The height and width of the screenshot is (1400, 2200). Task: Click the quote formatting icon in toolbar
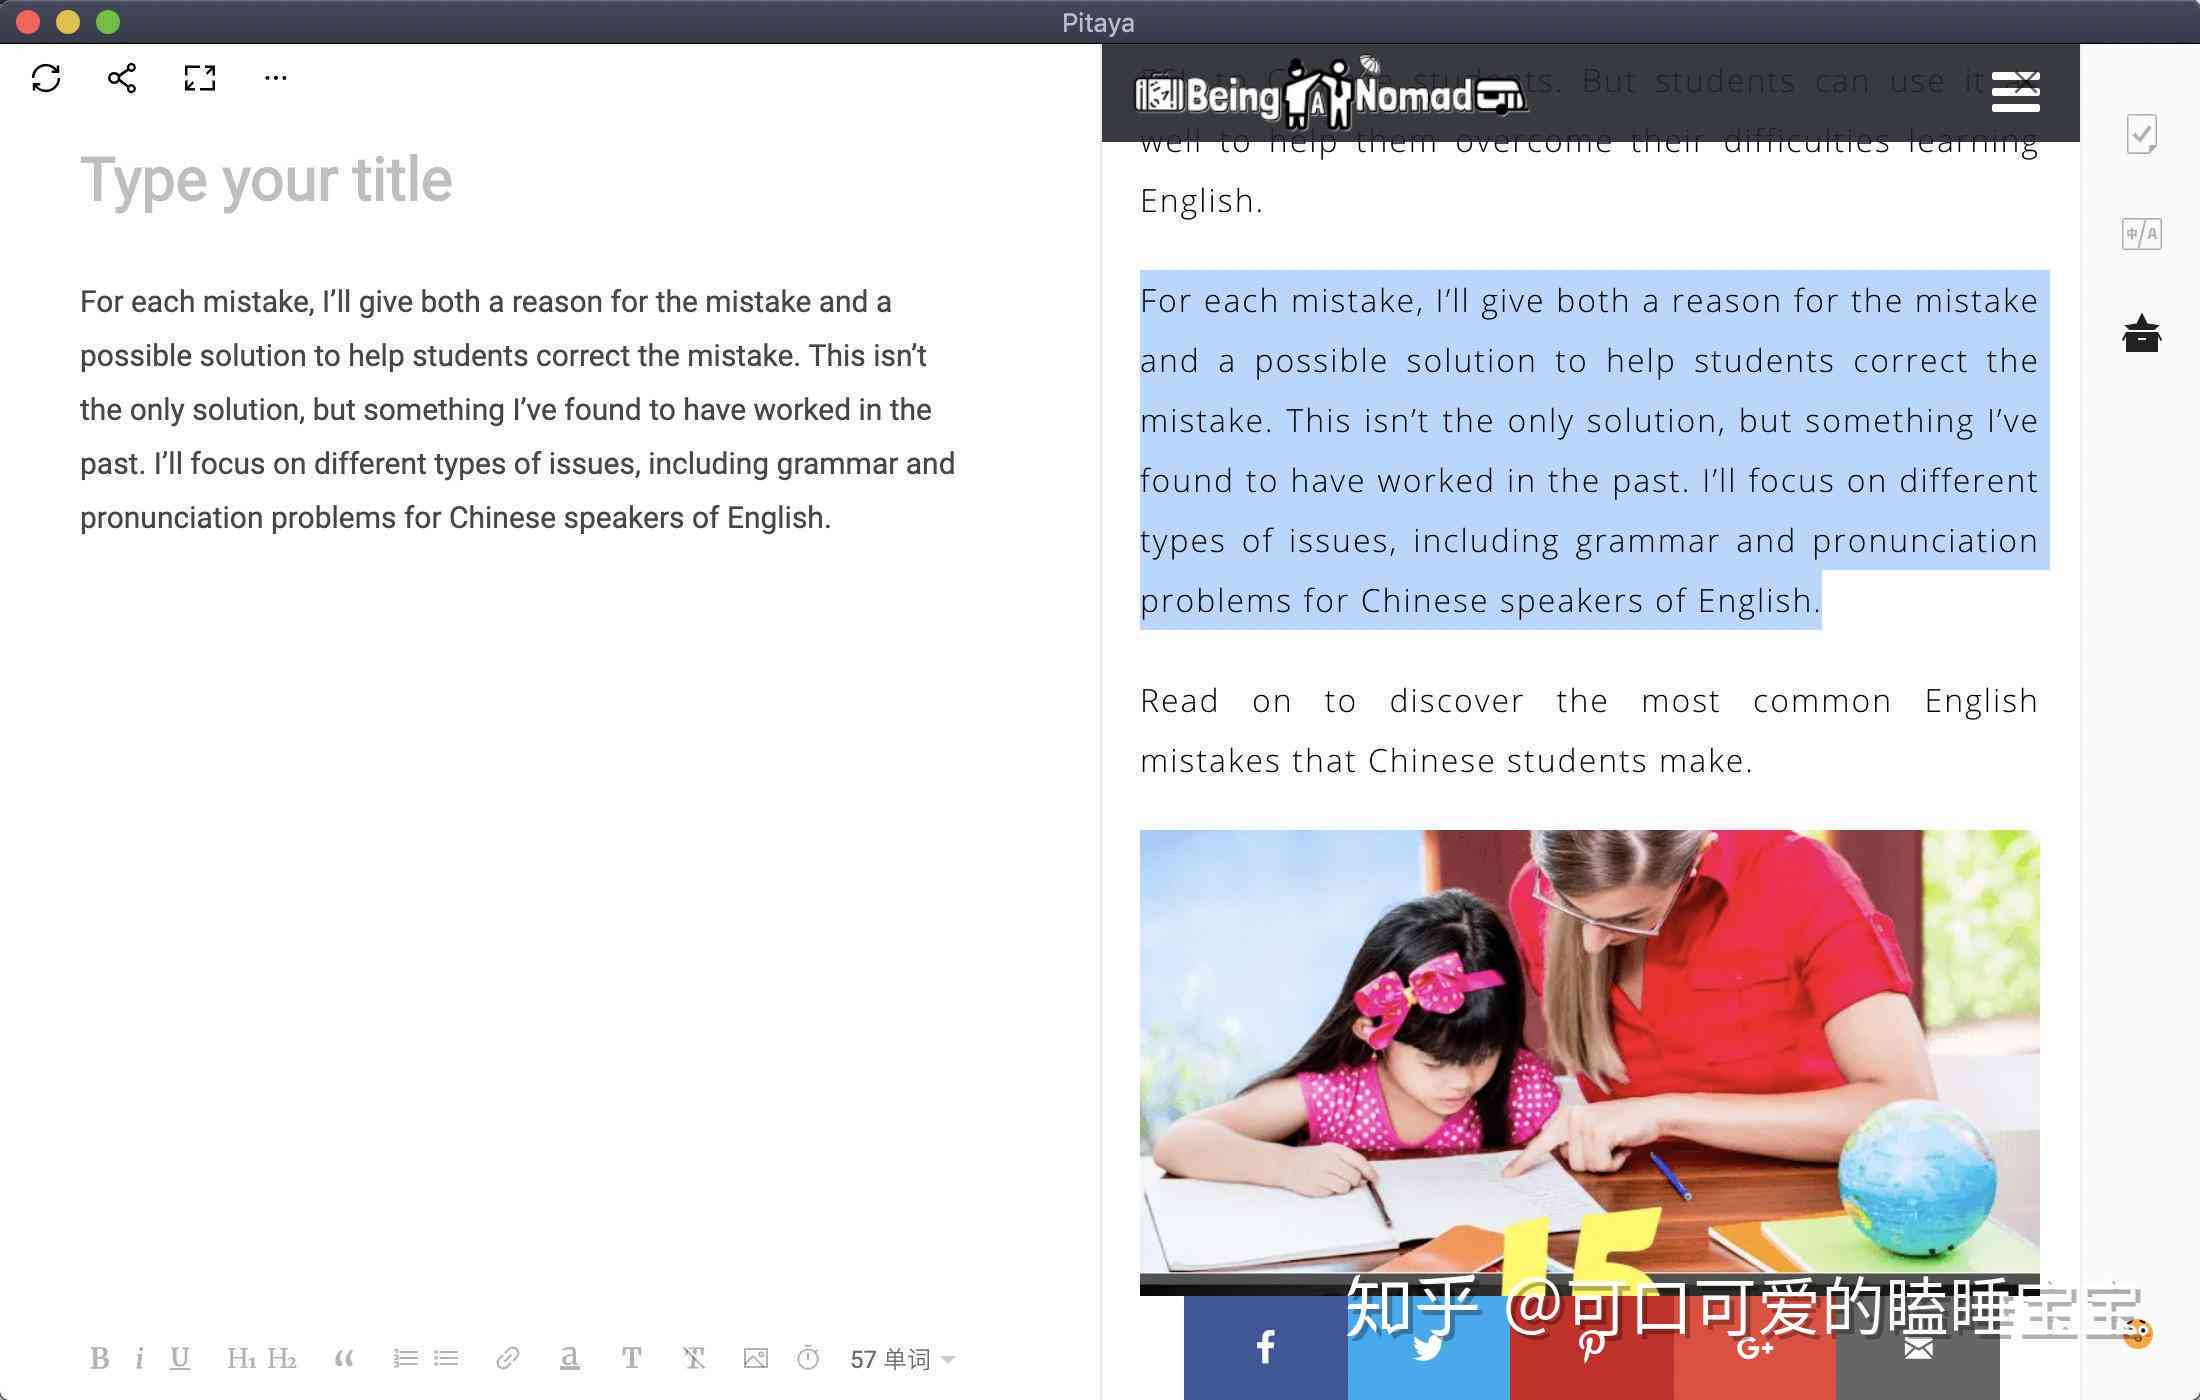tap(342, 1357)
